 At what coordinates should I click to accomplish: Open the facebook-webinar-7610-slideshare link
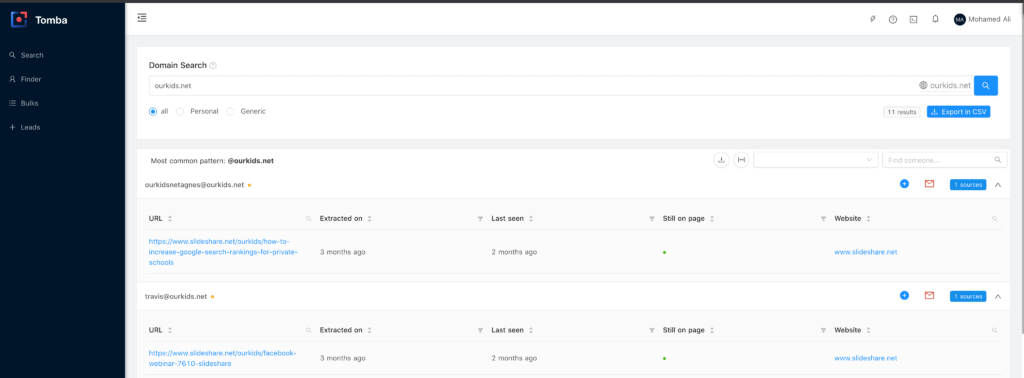click(x=222, y=358)
